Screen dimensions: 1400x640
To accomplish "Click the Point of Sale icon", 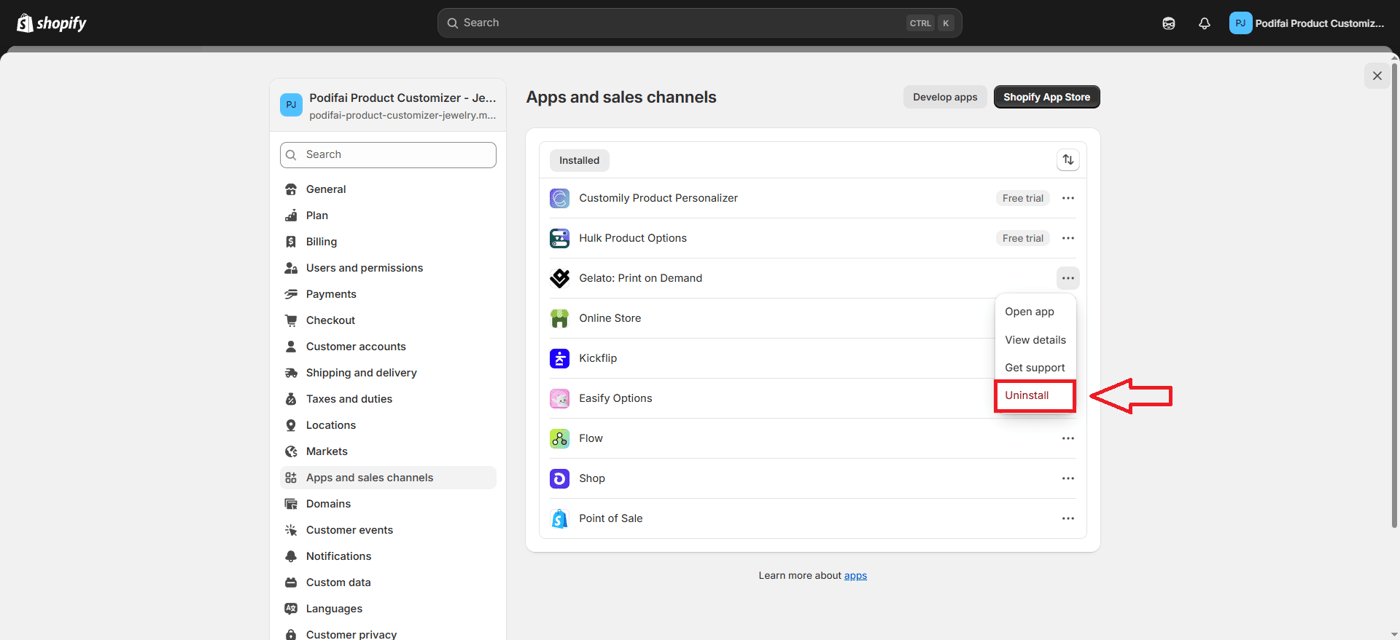I will coord(560,518).
